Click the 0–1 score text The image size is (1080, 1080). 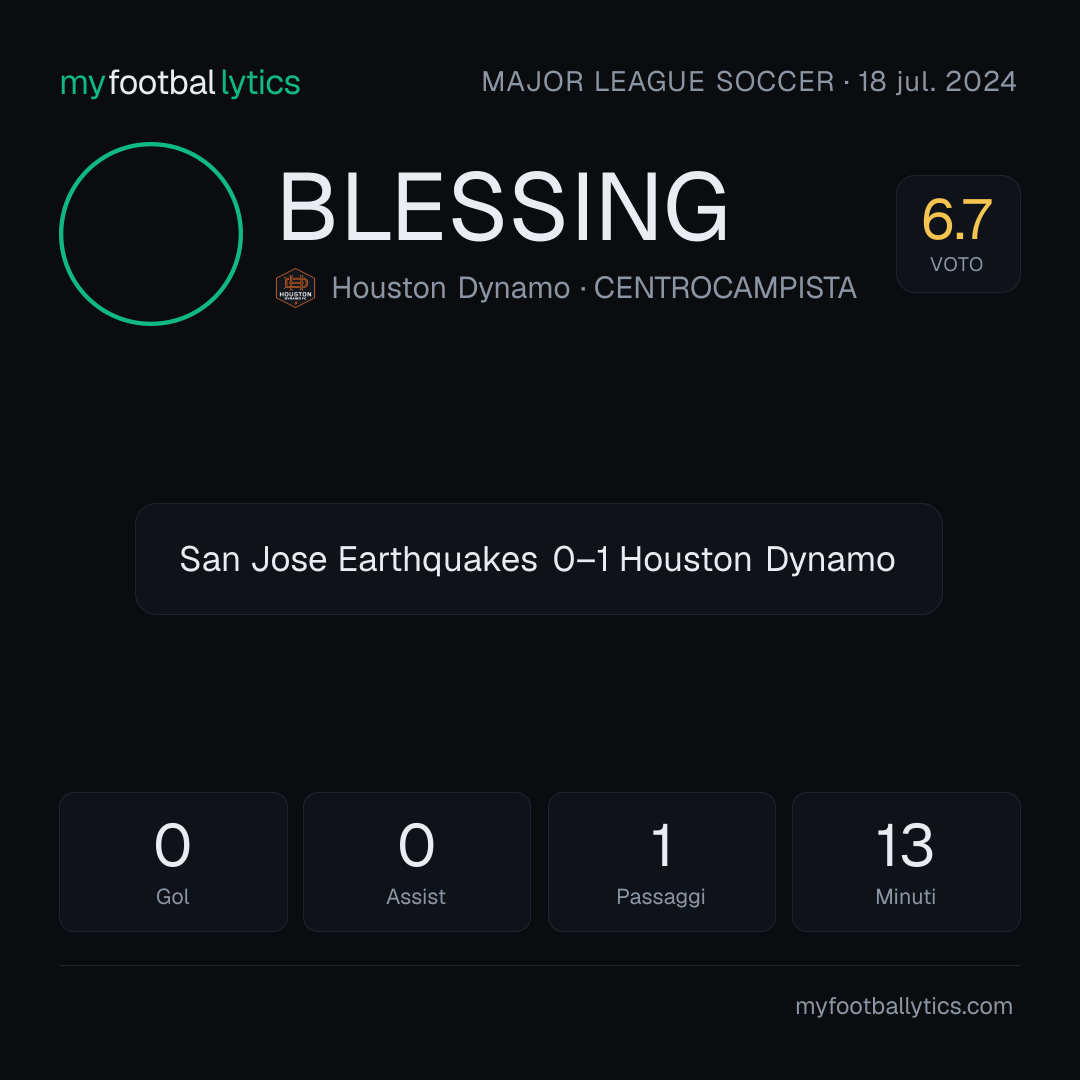point(581,559)
